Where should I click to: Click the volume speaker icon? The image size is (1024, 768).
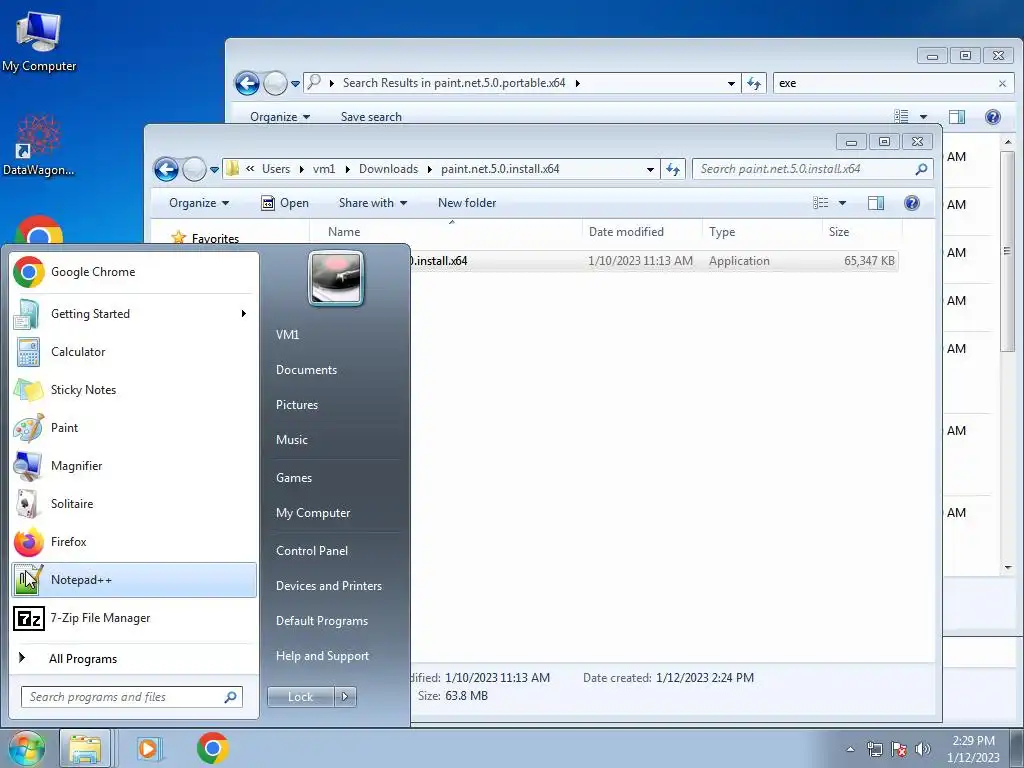click(x=922, y=749)
